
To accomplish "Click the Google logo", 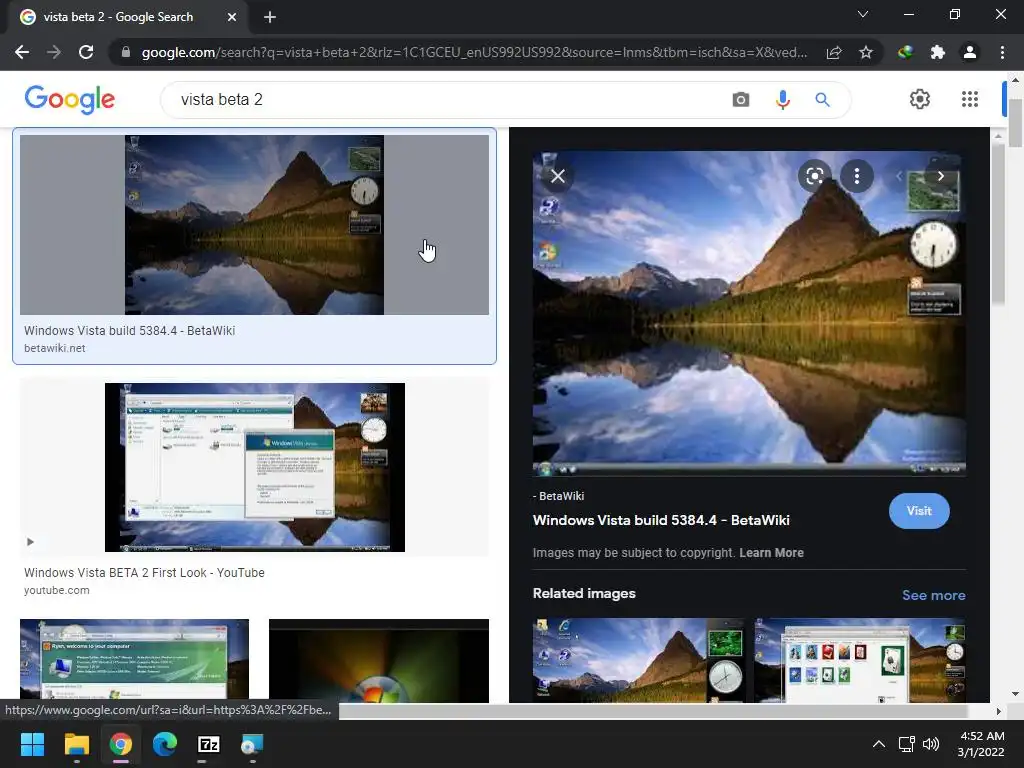I will pyautogui.click(x=70, y=99).
